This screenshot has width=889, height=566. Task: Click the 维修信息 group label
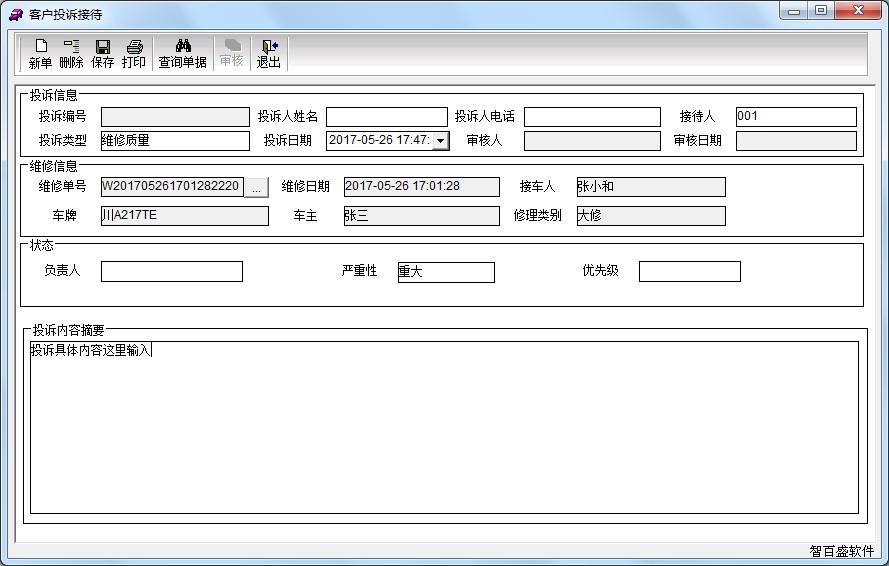pyautogui.click(x=53, y=166)
